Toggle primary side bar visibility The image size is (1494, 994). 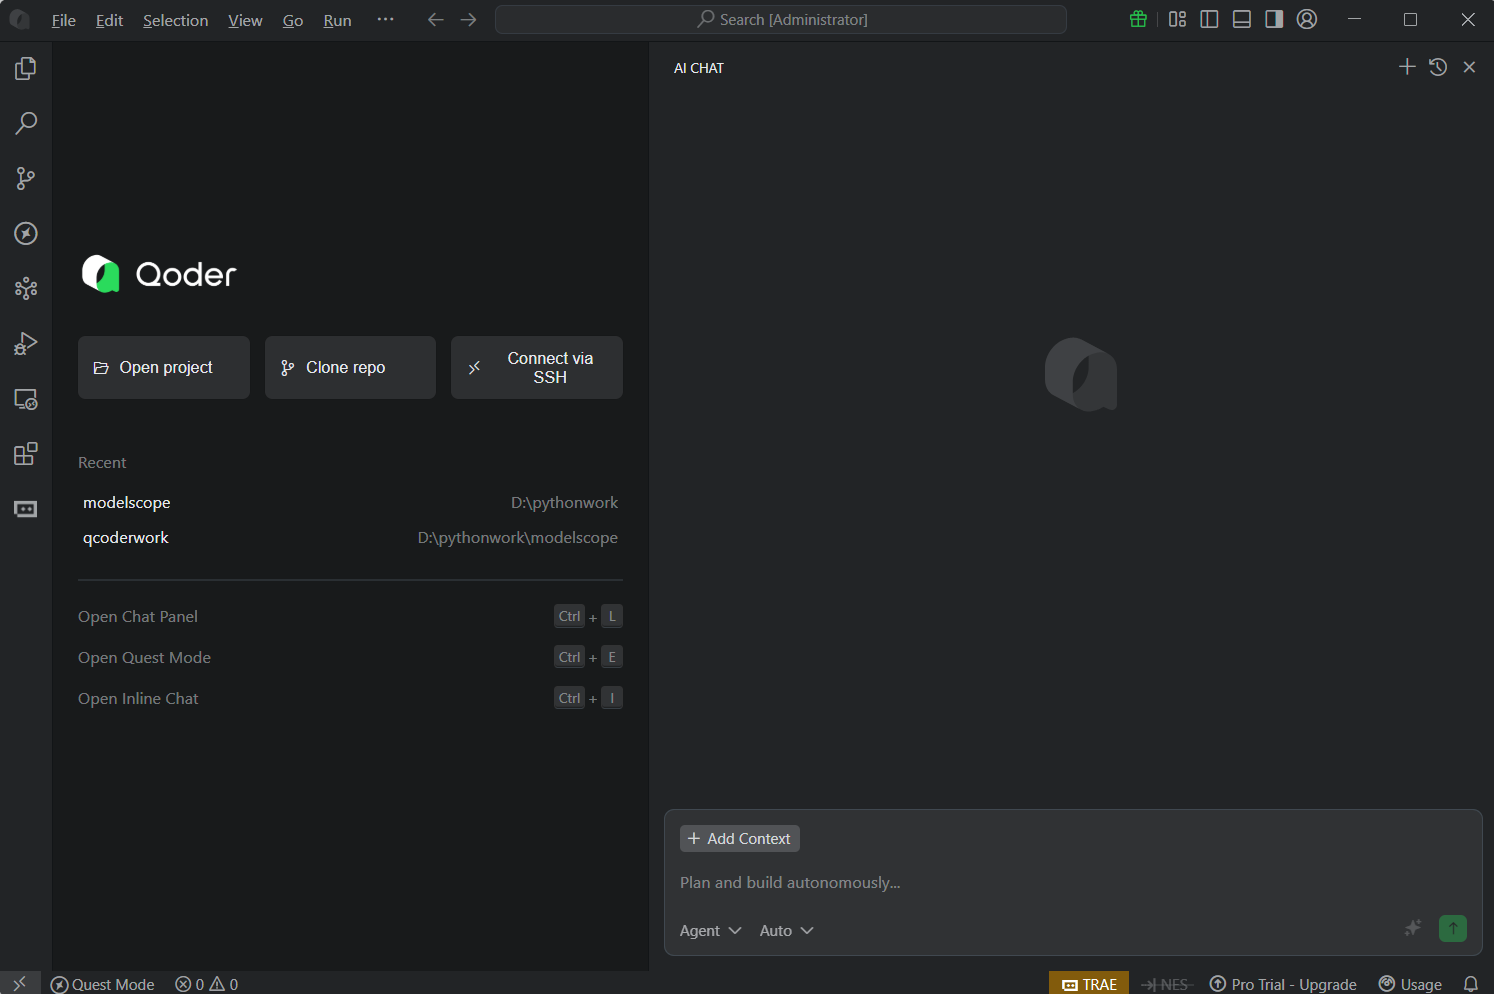[x=1209, y=19]
